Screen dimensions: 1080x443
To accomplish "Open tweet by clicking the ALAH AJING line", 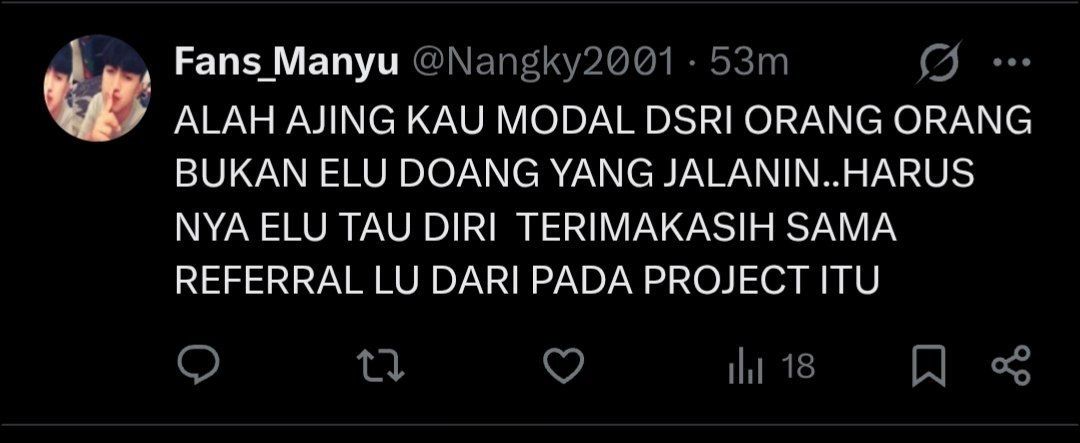I will point(603,122).
